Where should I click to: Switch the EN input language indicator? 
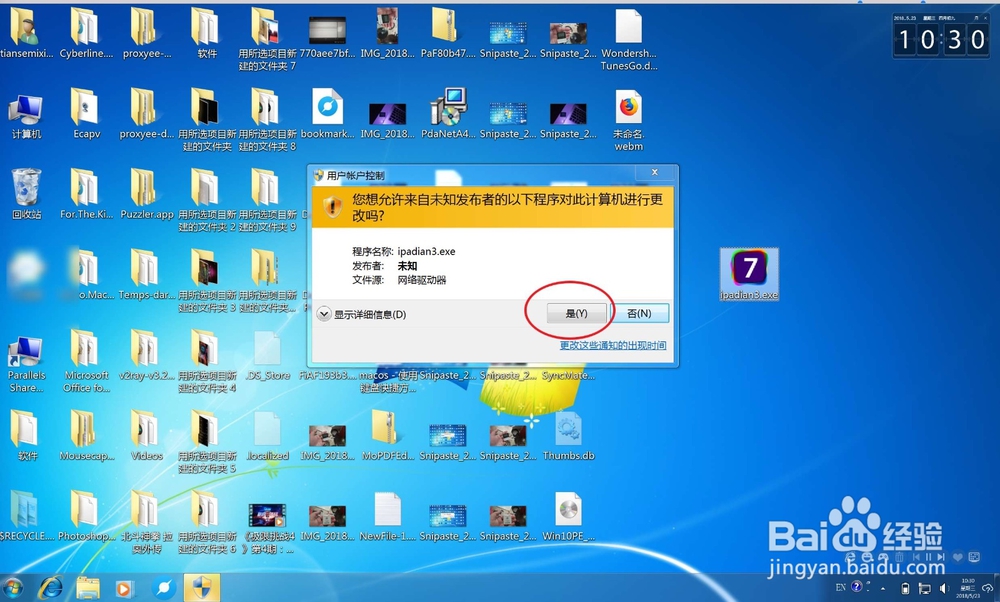tap(840, 587)
